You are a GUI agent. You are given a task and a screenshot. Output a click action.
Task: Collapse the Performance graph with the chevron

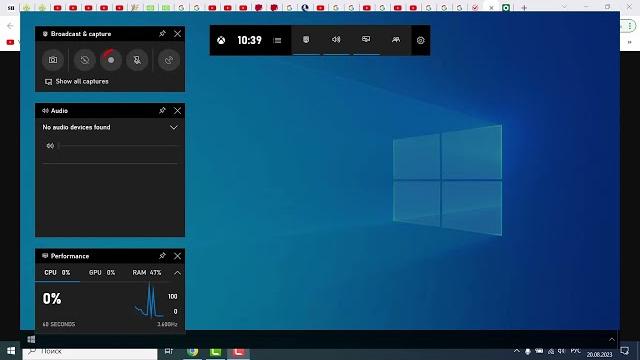(x=178, y=273)
